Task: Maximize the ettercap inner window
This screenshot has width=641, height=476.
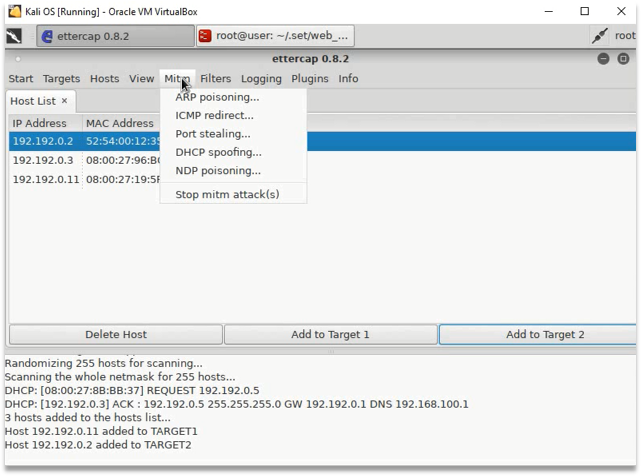Action: point(623,59)
